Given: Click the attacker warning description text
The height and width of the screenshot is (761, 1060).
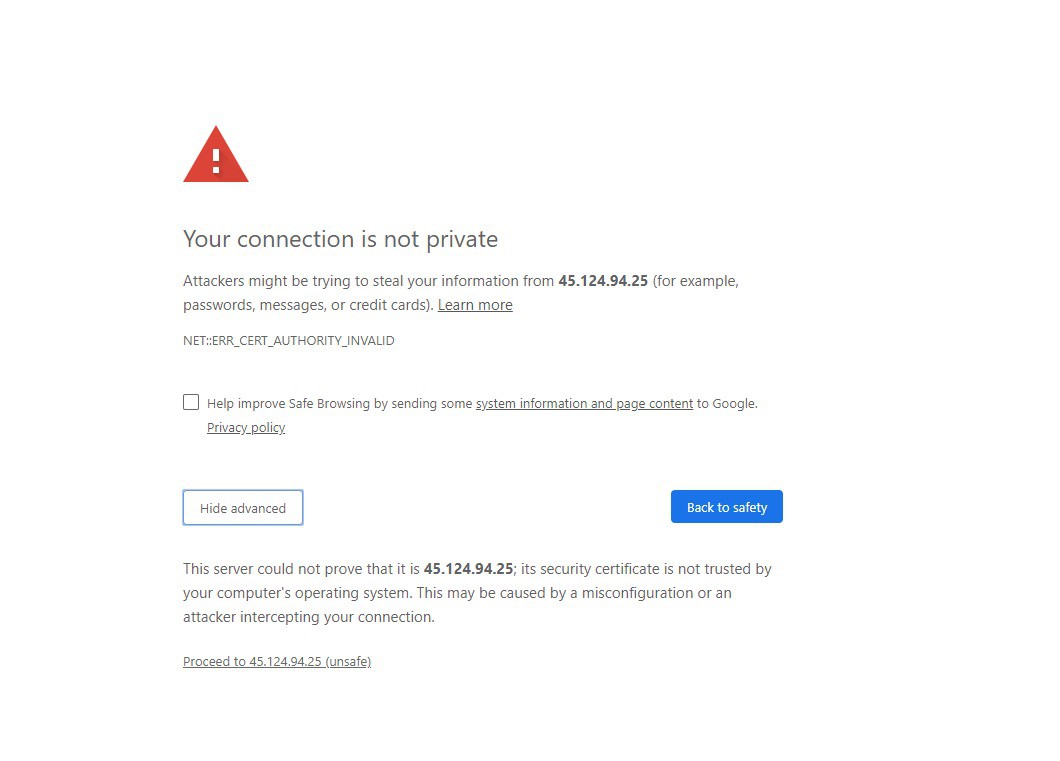Looking at the screenshot, I should 460,292.
